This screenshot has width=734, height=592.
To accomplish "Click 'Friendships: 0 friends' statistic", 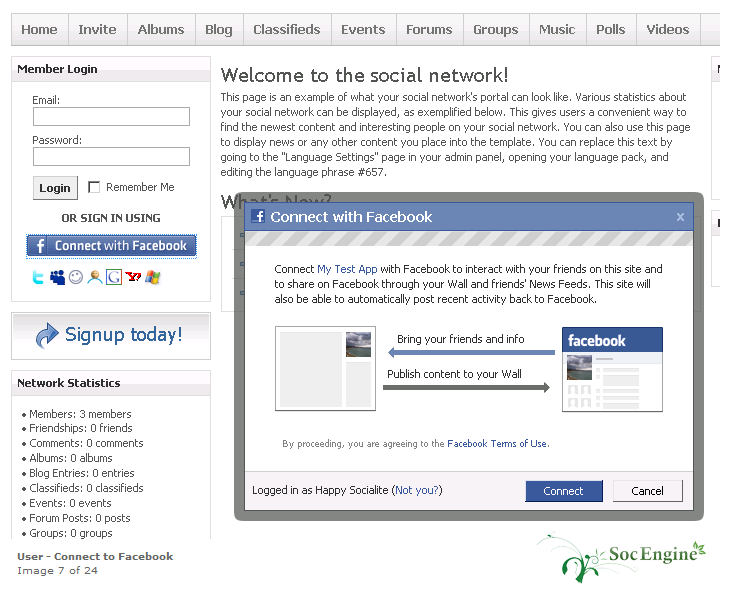I will pyautogui.click(x=81, y=428).
